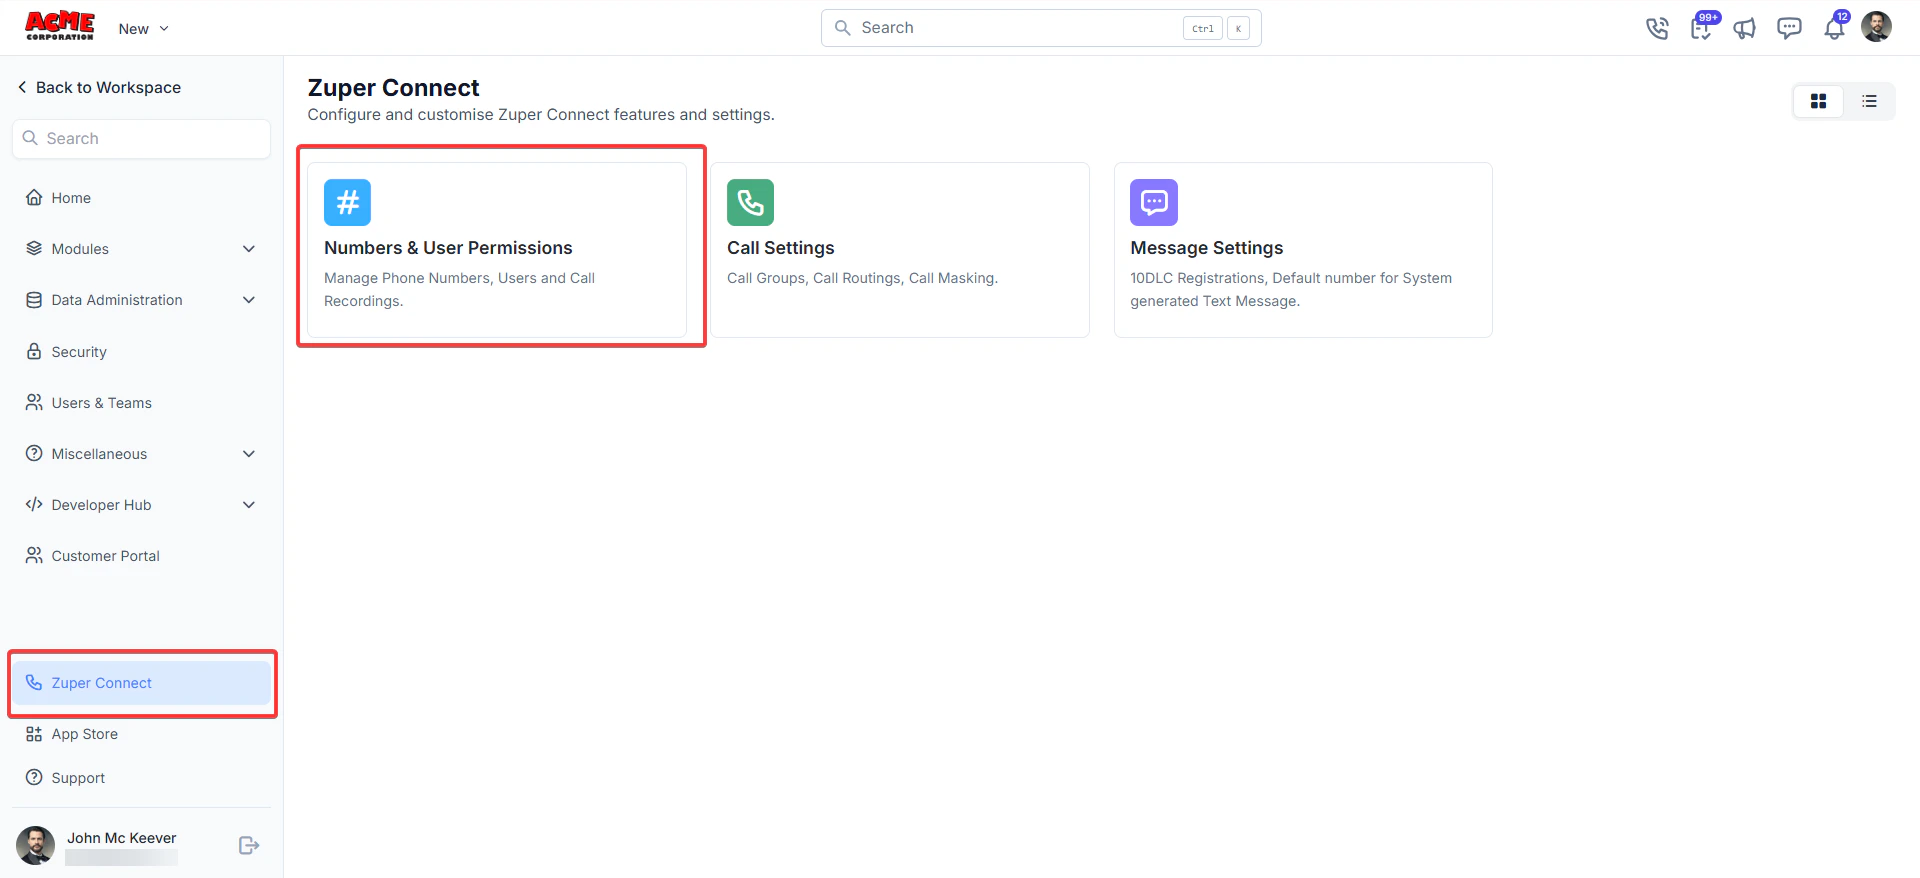Click the Zuper Connect phone icon
This screenshot has height=878, width=1920.
click(x=34, y=682)
